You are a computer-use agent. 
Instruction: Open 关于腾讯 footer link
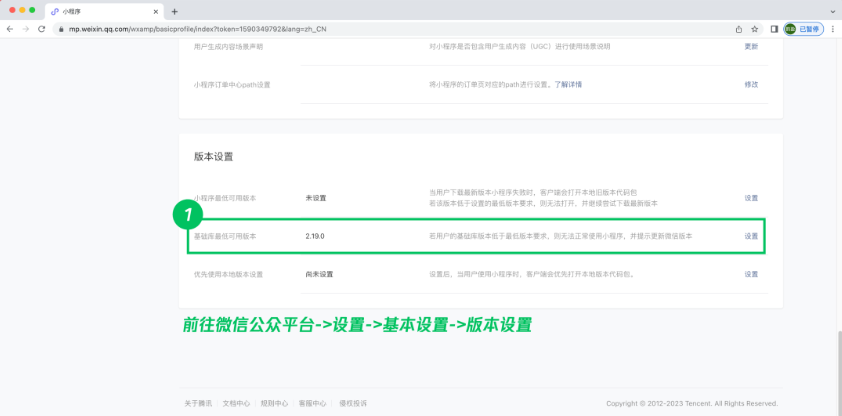pos(198,403)
